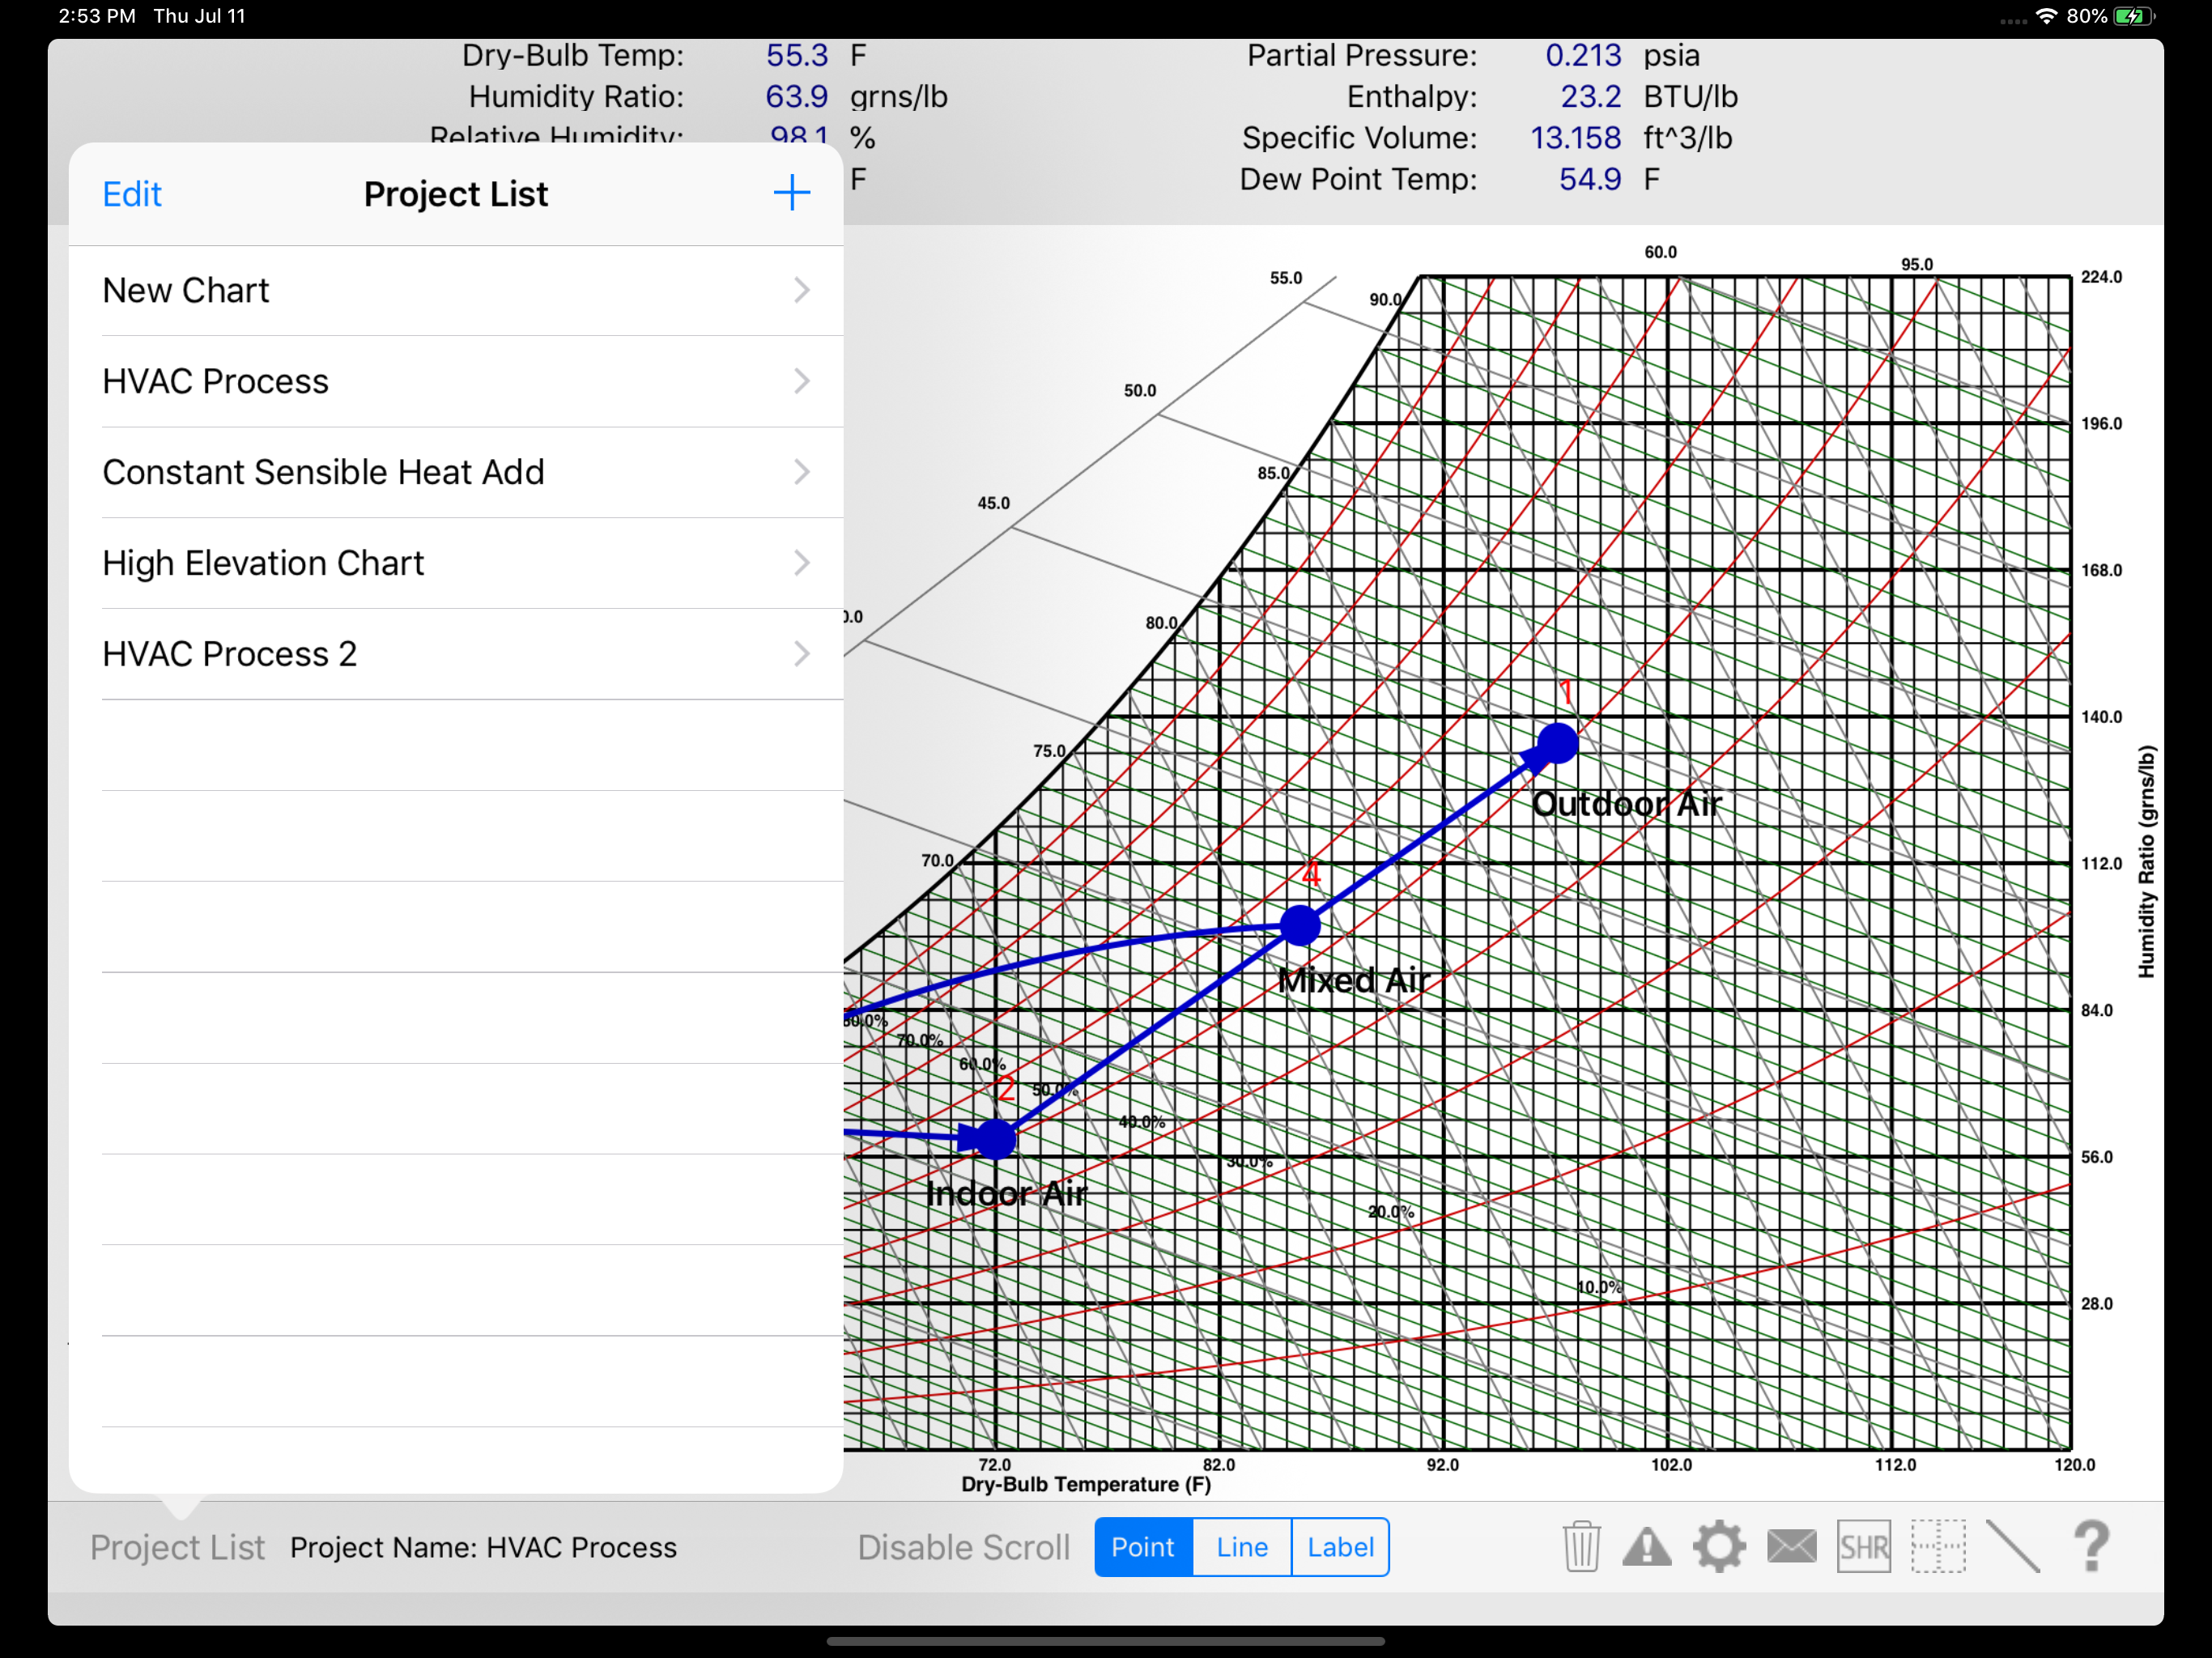The width and height of the screenshot is (2212, 1658).
Task: Open the settings gear icon
Action: coord(1719,1546)
